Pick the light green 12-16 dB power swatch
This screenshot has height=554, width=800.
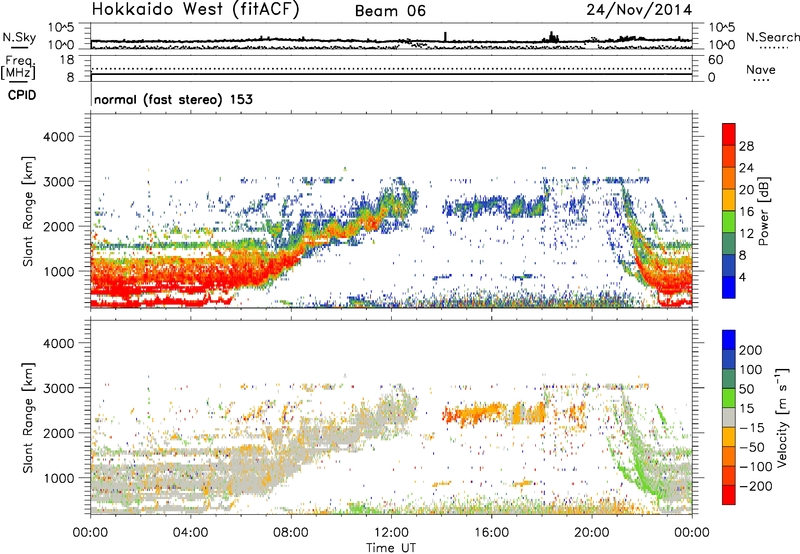click(729, 222)
